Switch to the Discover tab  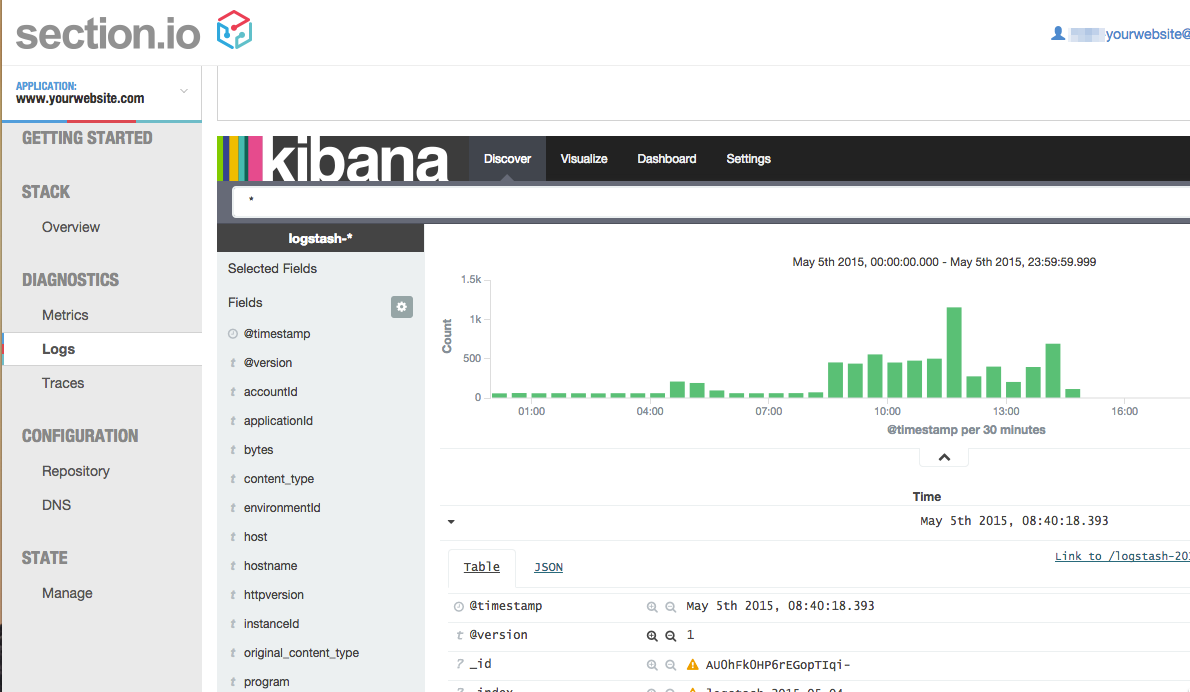point(507,159)
